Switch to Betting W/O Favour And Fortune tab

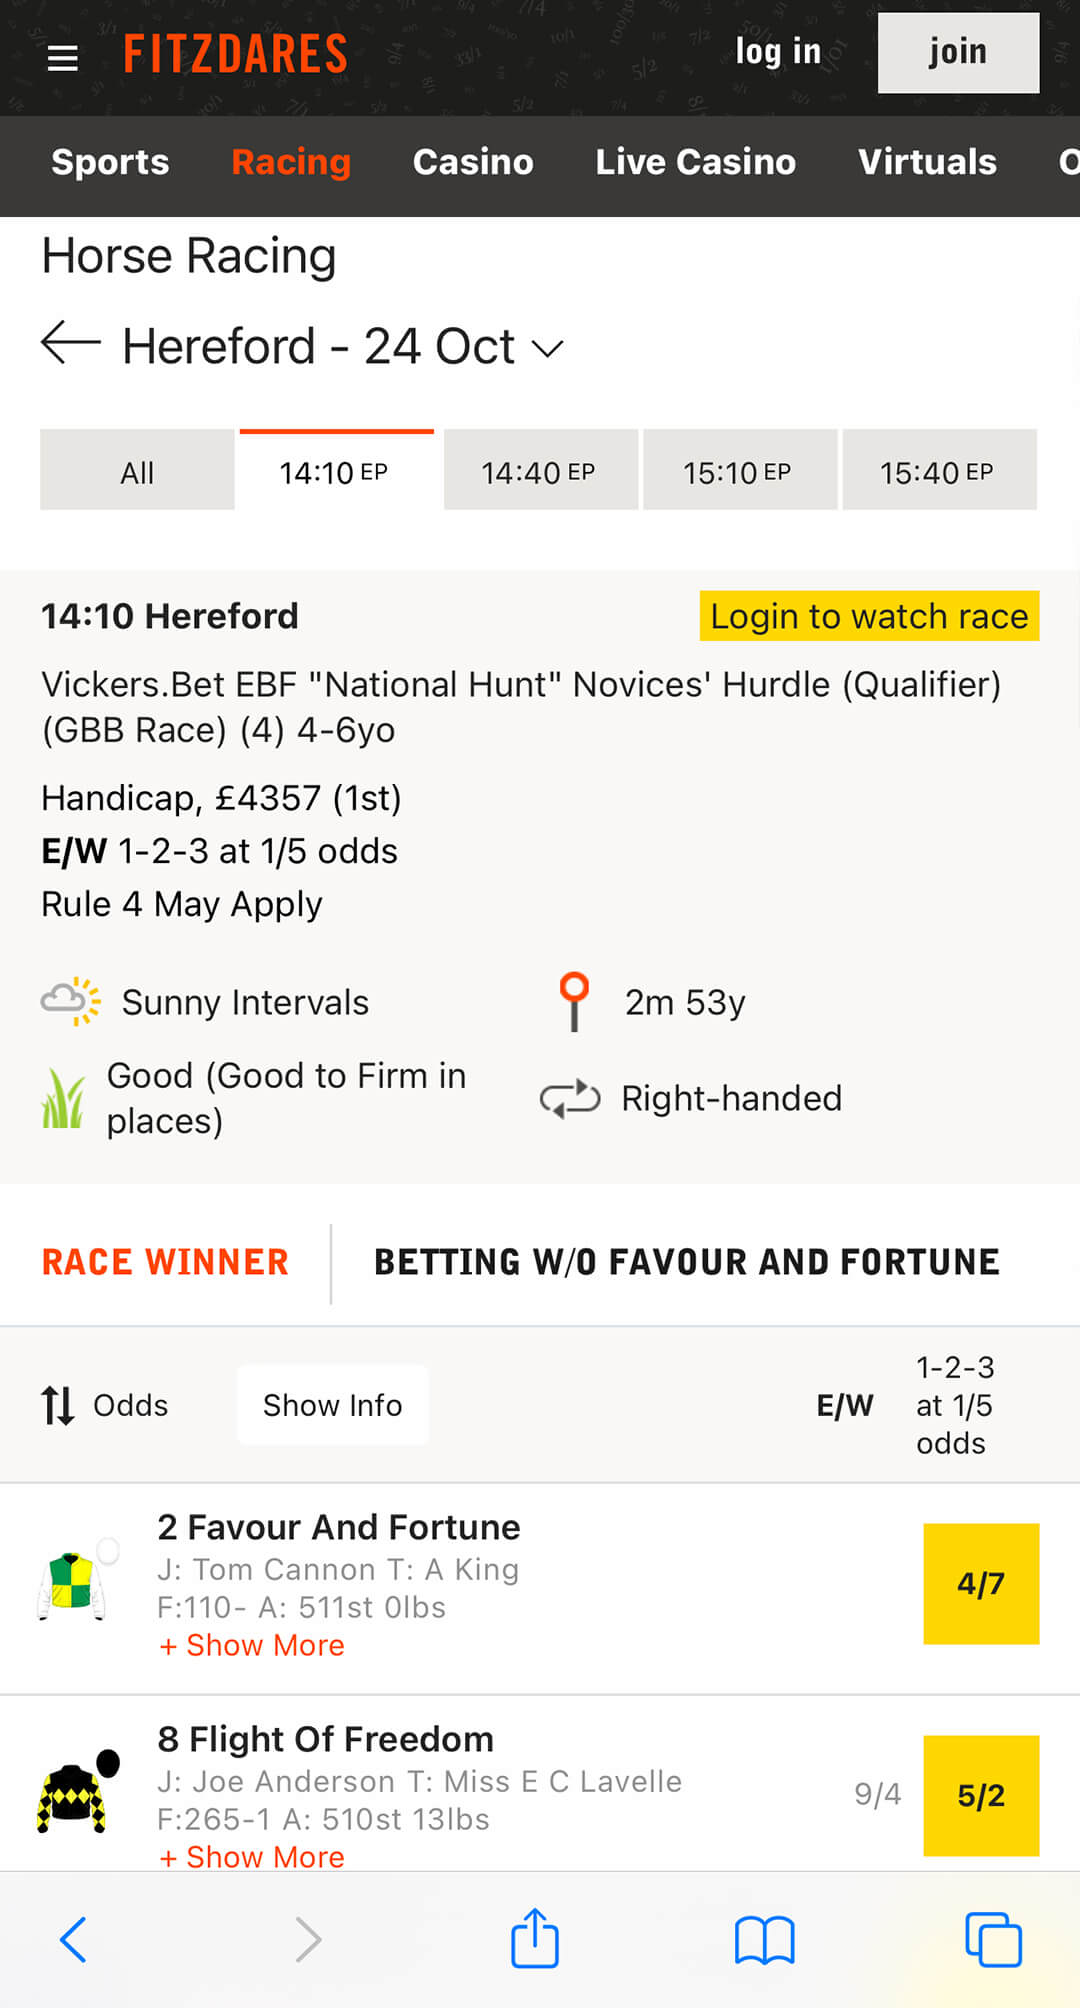(x=687, y=1262)
